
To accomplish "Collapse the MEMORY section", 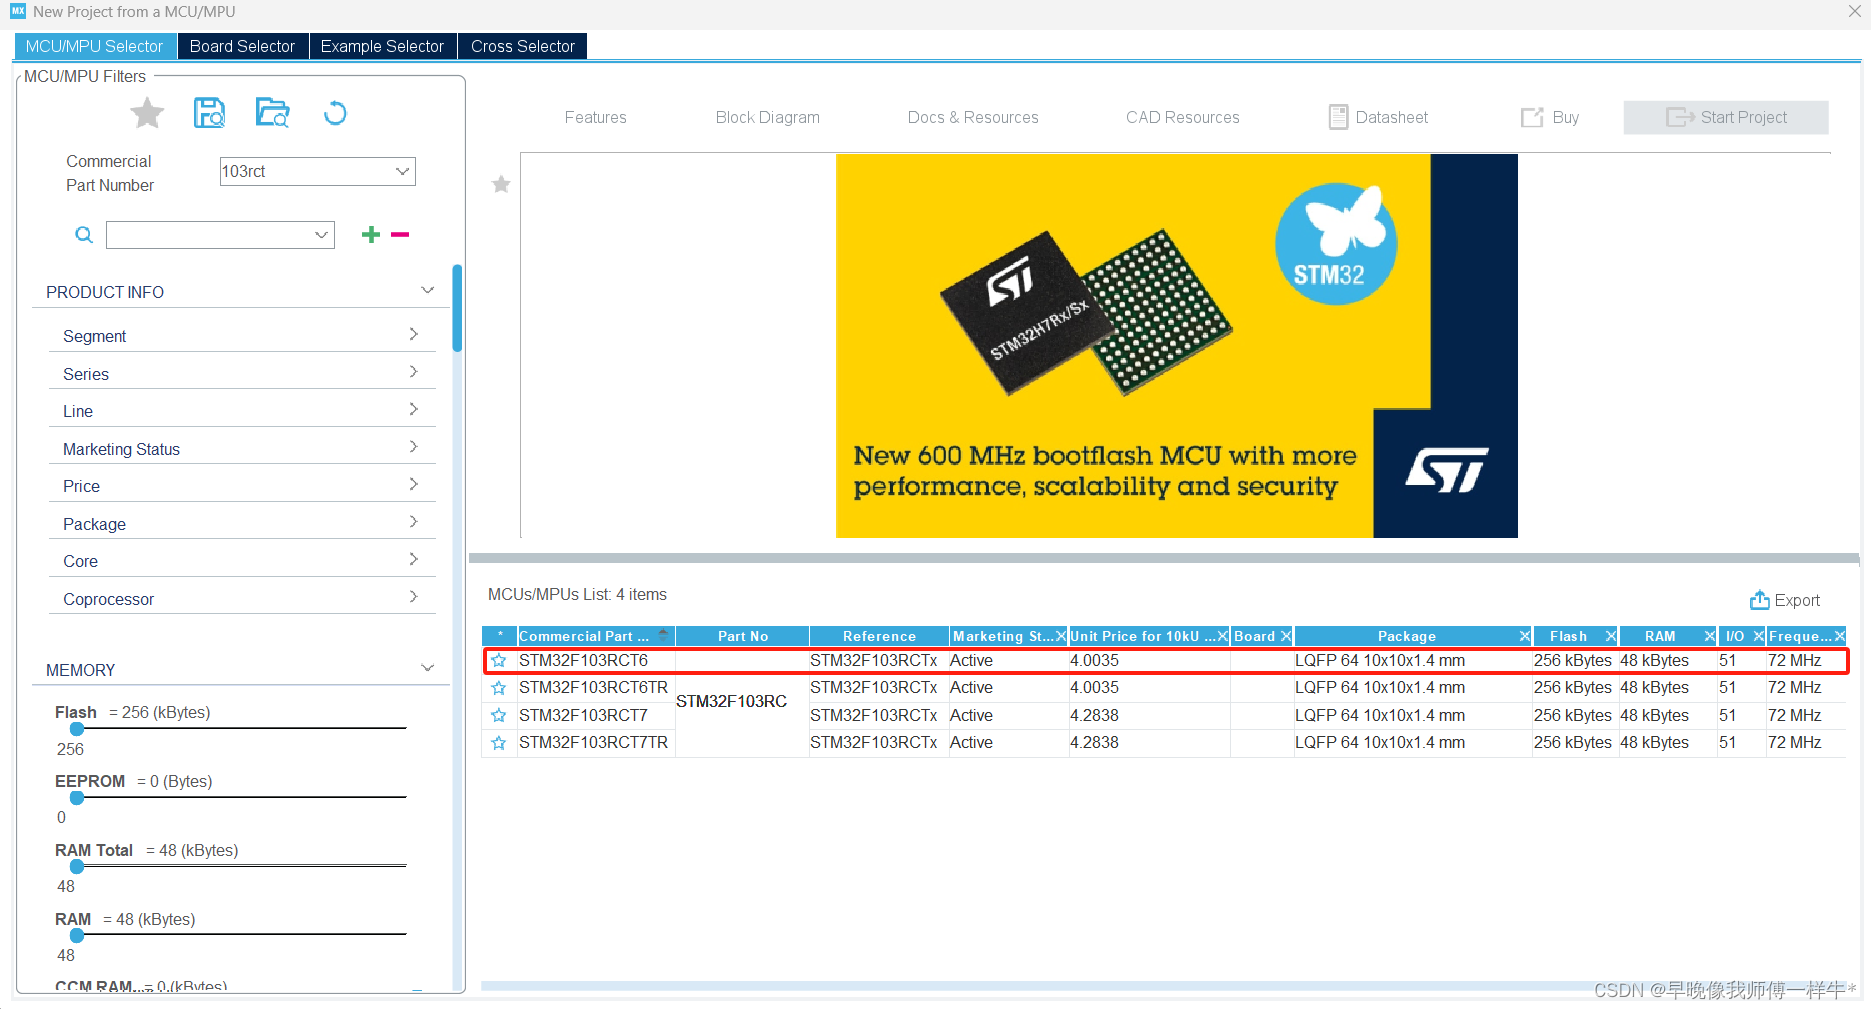I will [428, 668].
